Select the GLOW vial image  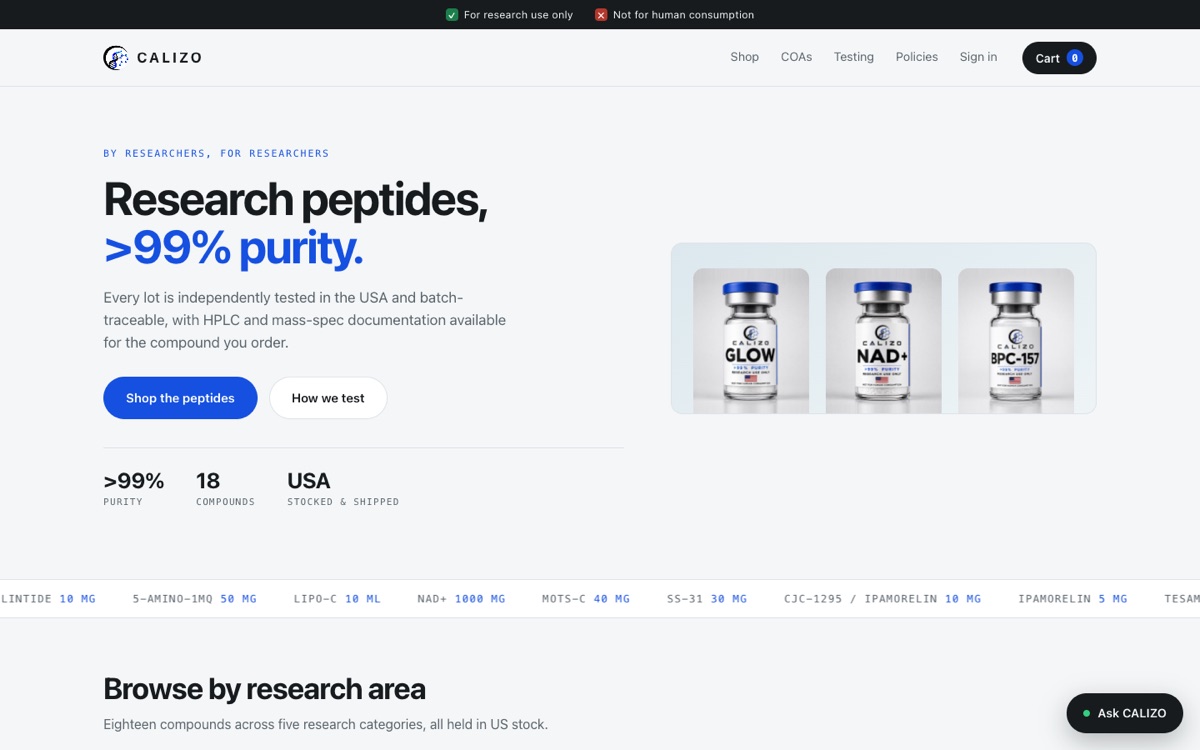[751, 341]
